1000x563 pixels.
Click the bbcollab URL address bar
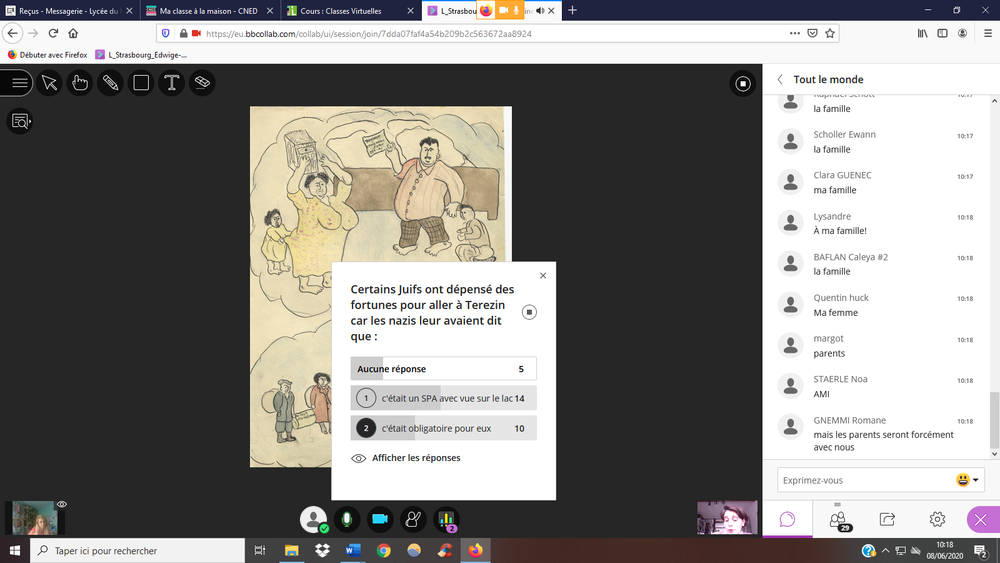[369, 34]
